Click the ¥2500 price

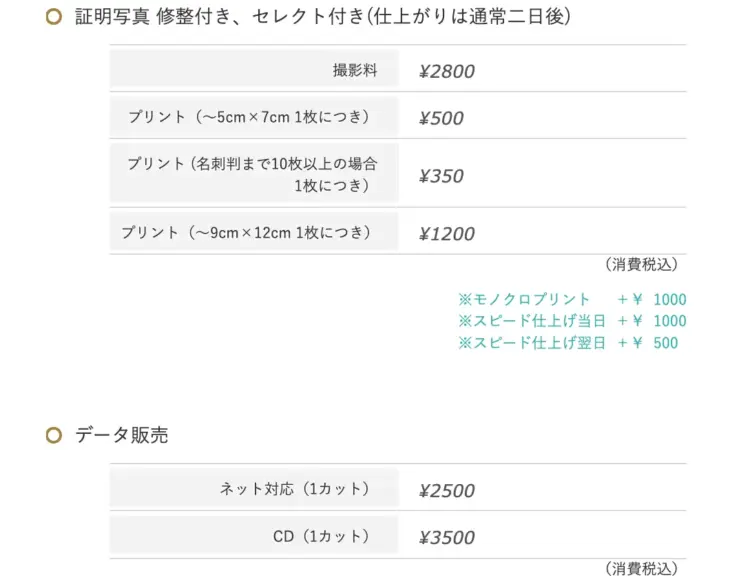point(447,491)
